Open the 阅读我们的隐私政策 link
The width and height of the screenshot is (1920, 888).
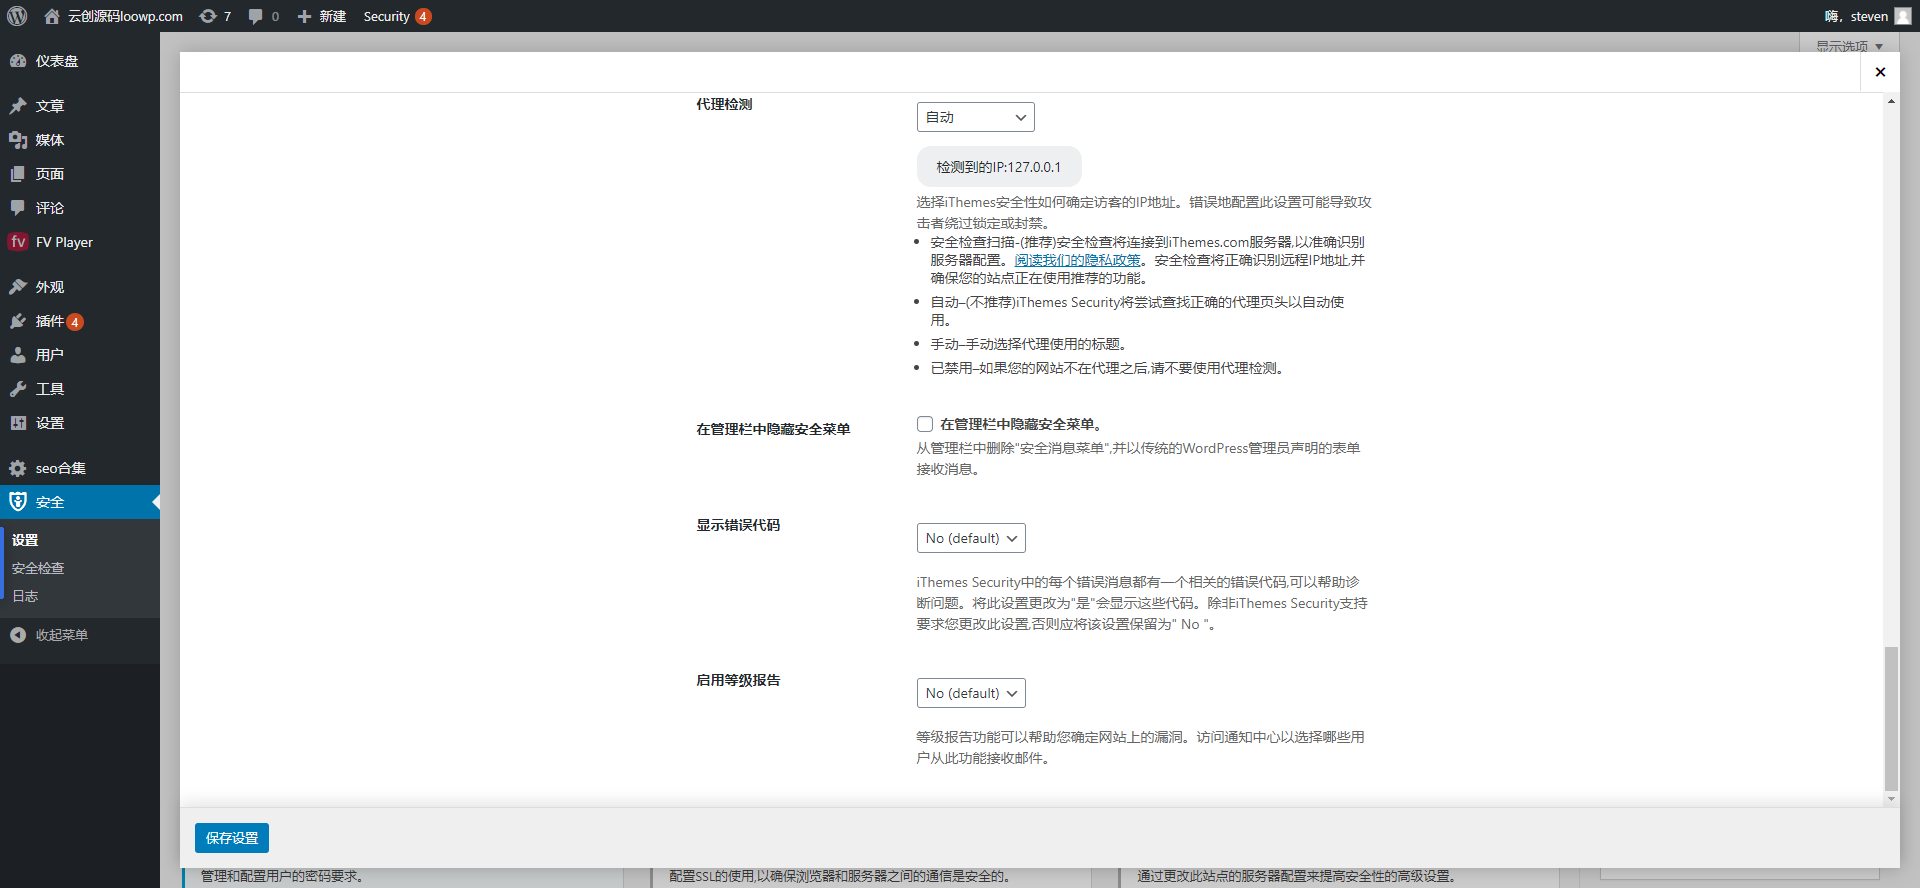[x=1077, y=260]
